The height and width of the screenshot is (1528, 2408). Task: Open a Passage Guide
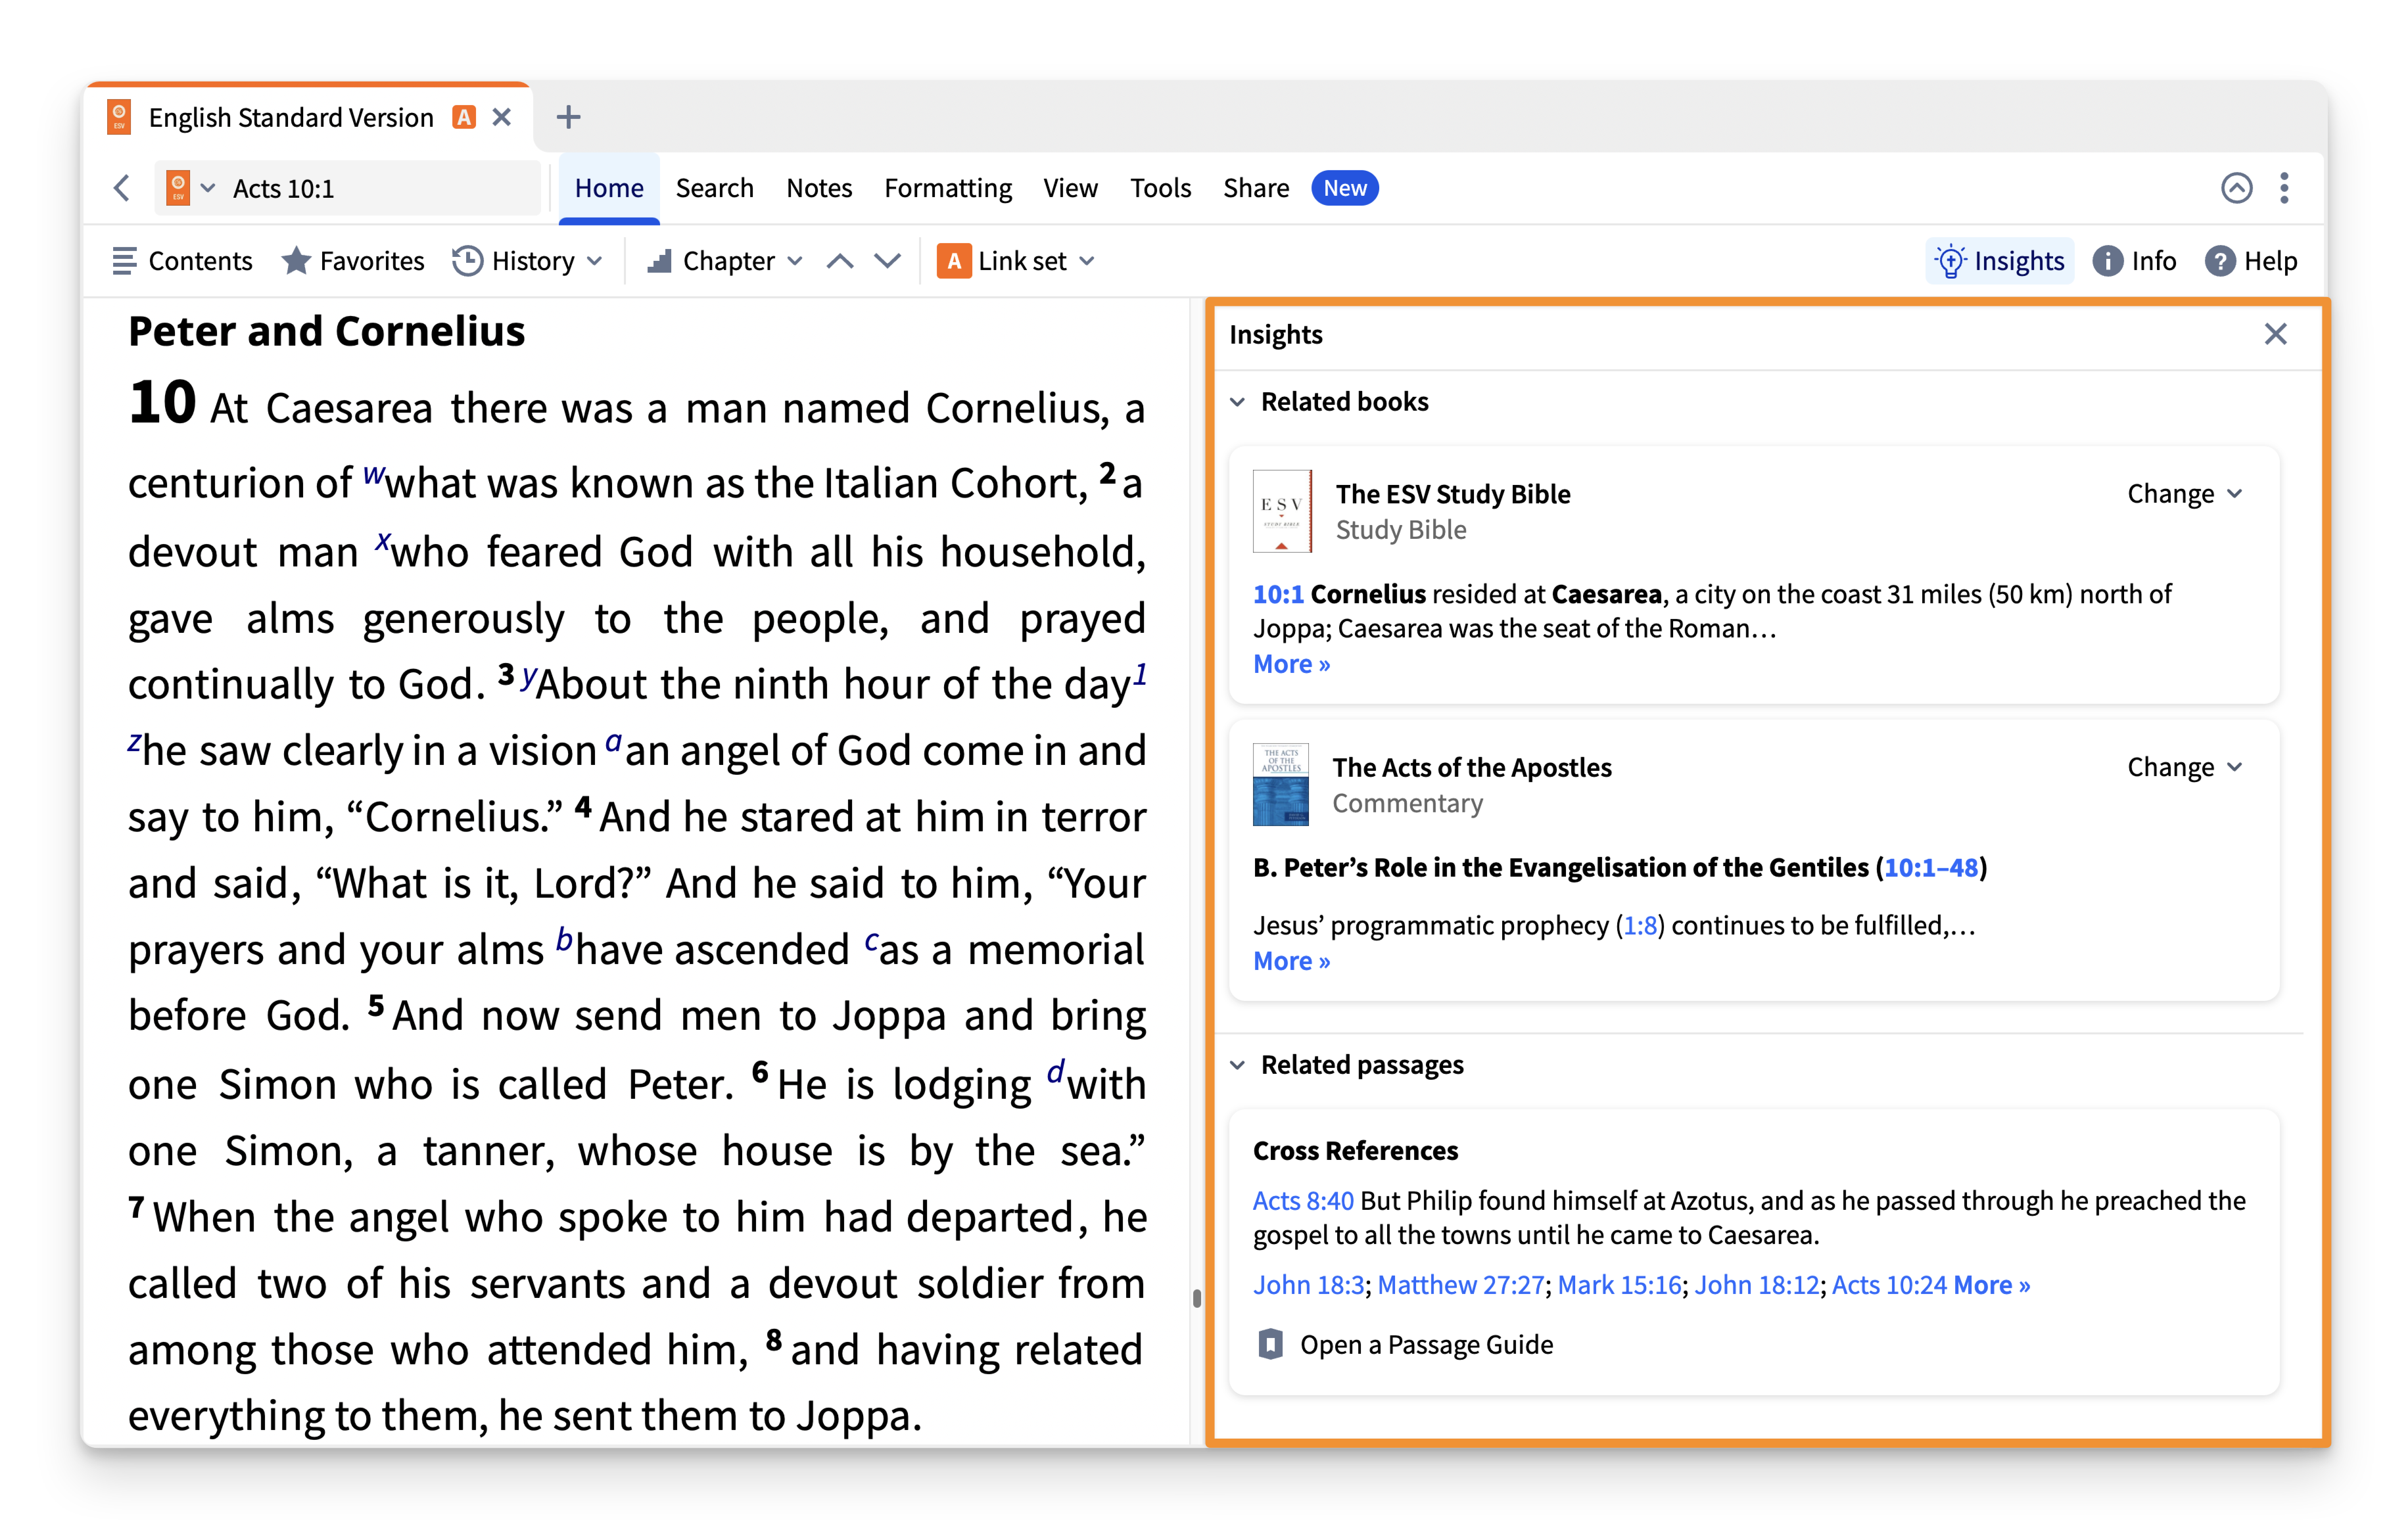1405,1345
